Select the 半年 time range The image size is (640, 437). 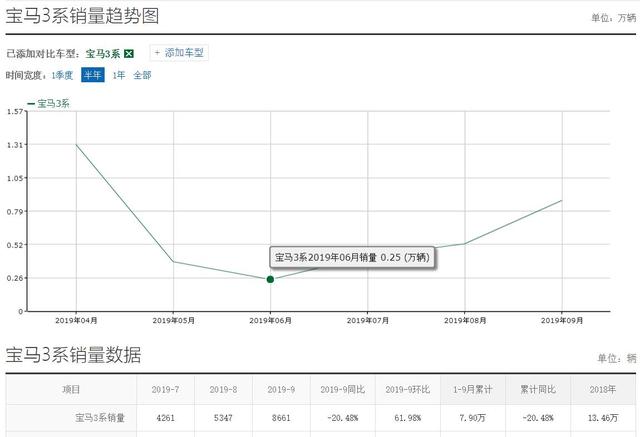93,75
